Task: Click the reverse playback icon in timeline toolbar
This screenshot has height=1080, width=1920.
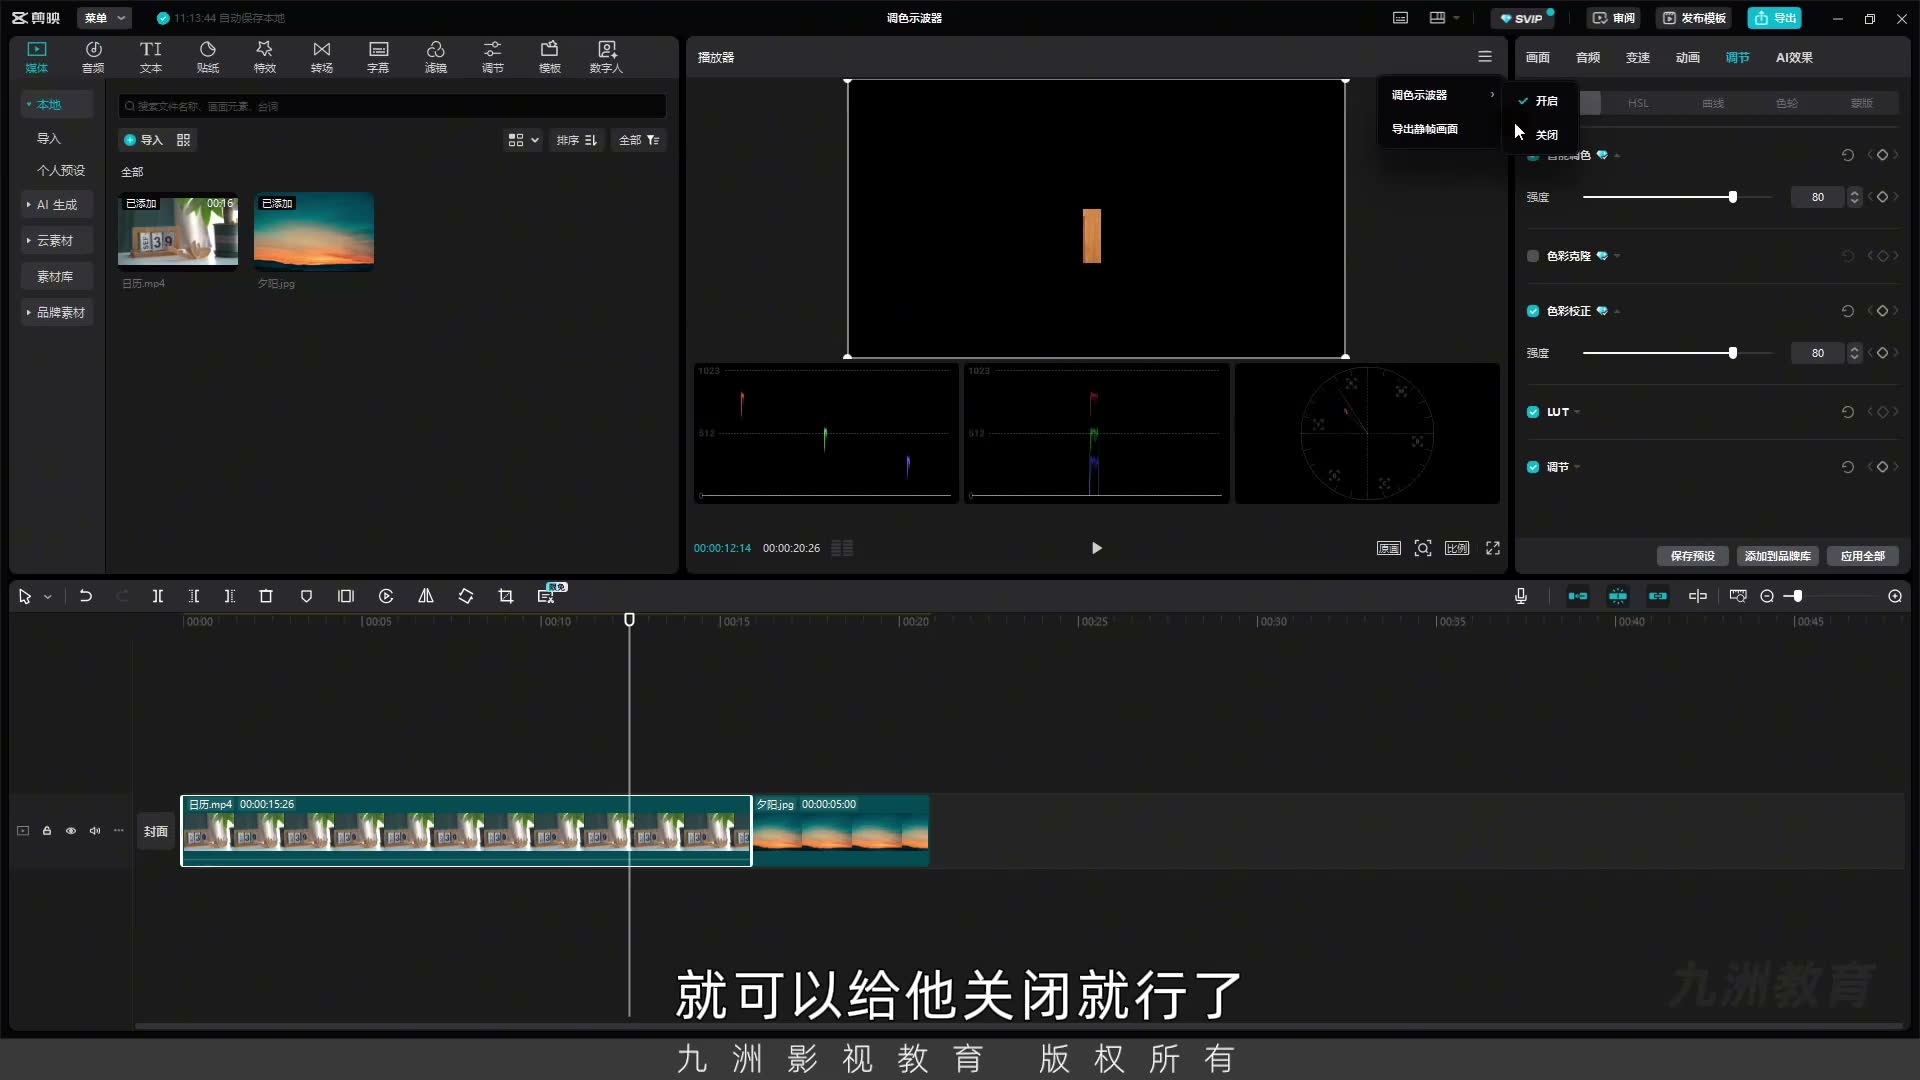Action: click(386, 596)
